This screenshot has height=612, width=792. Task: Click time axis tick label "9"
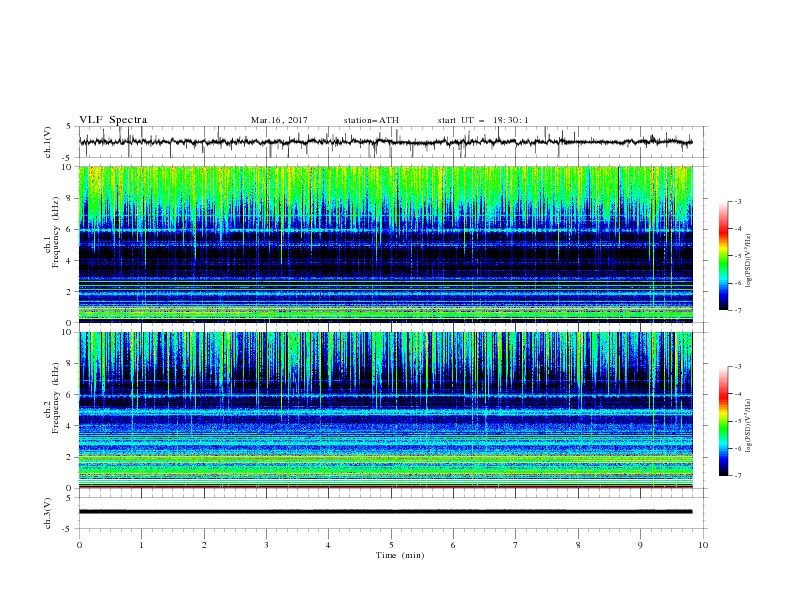640,545
